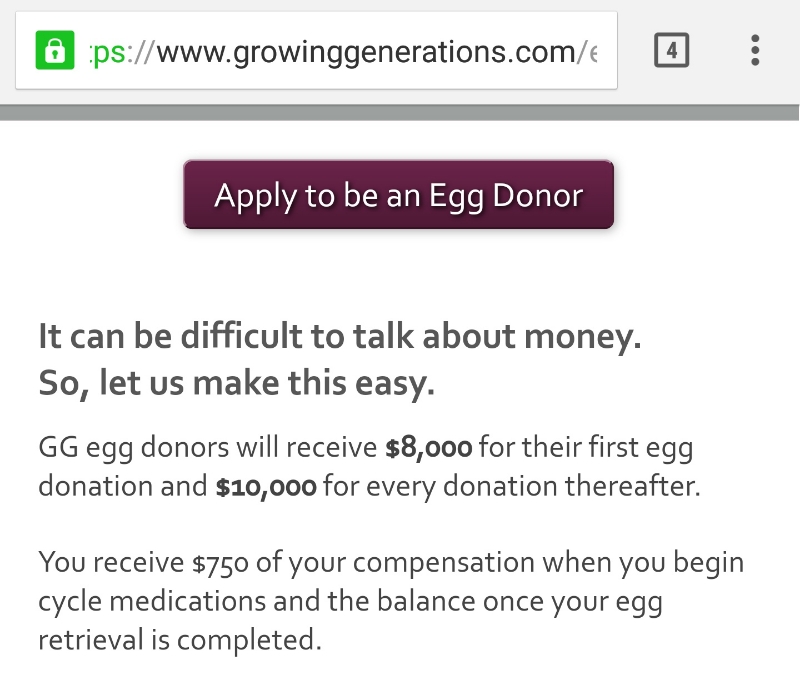
Task: Open the three-dot browser overflow menu
Action: 755,50
